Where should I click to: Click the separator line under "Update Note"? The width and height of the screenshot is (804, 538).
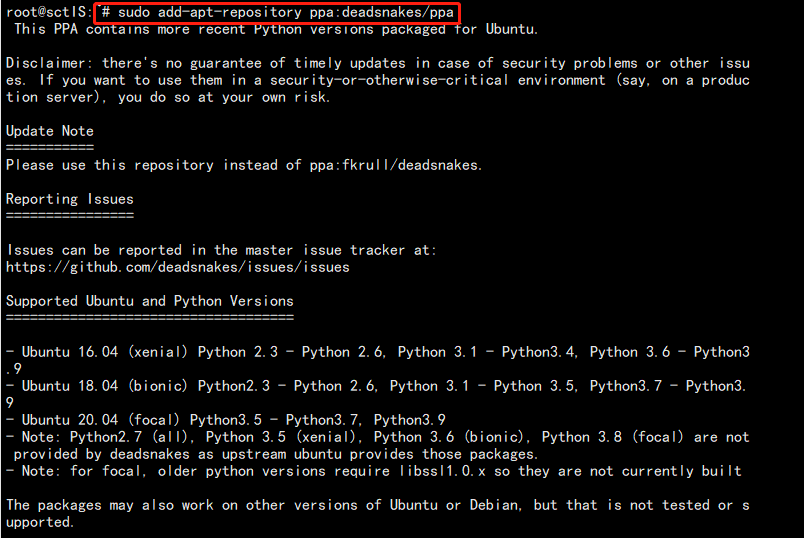click(49, 147)
